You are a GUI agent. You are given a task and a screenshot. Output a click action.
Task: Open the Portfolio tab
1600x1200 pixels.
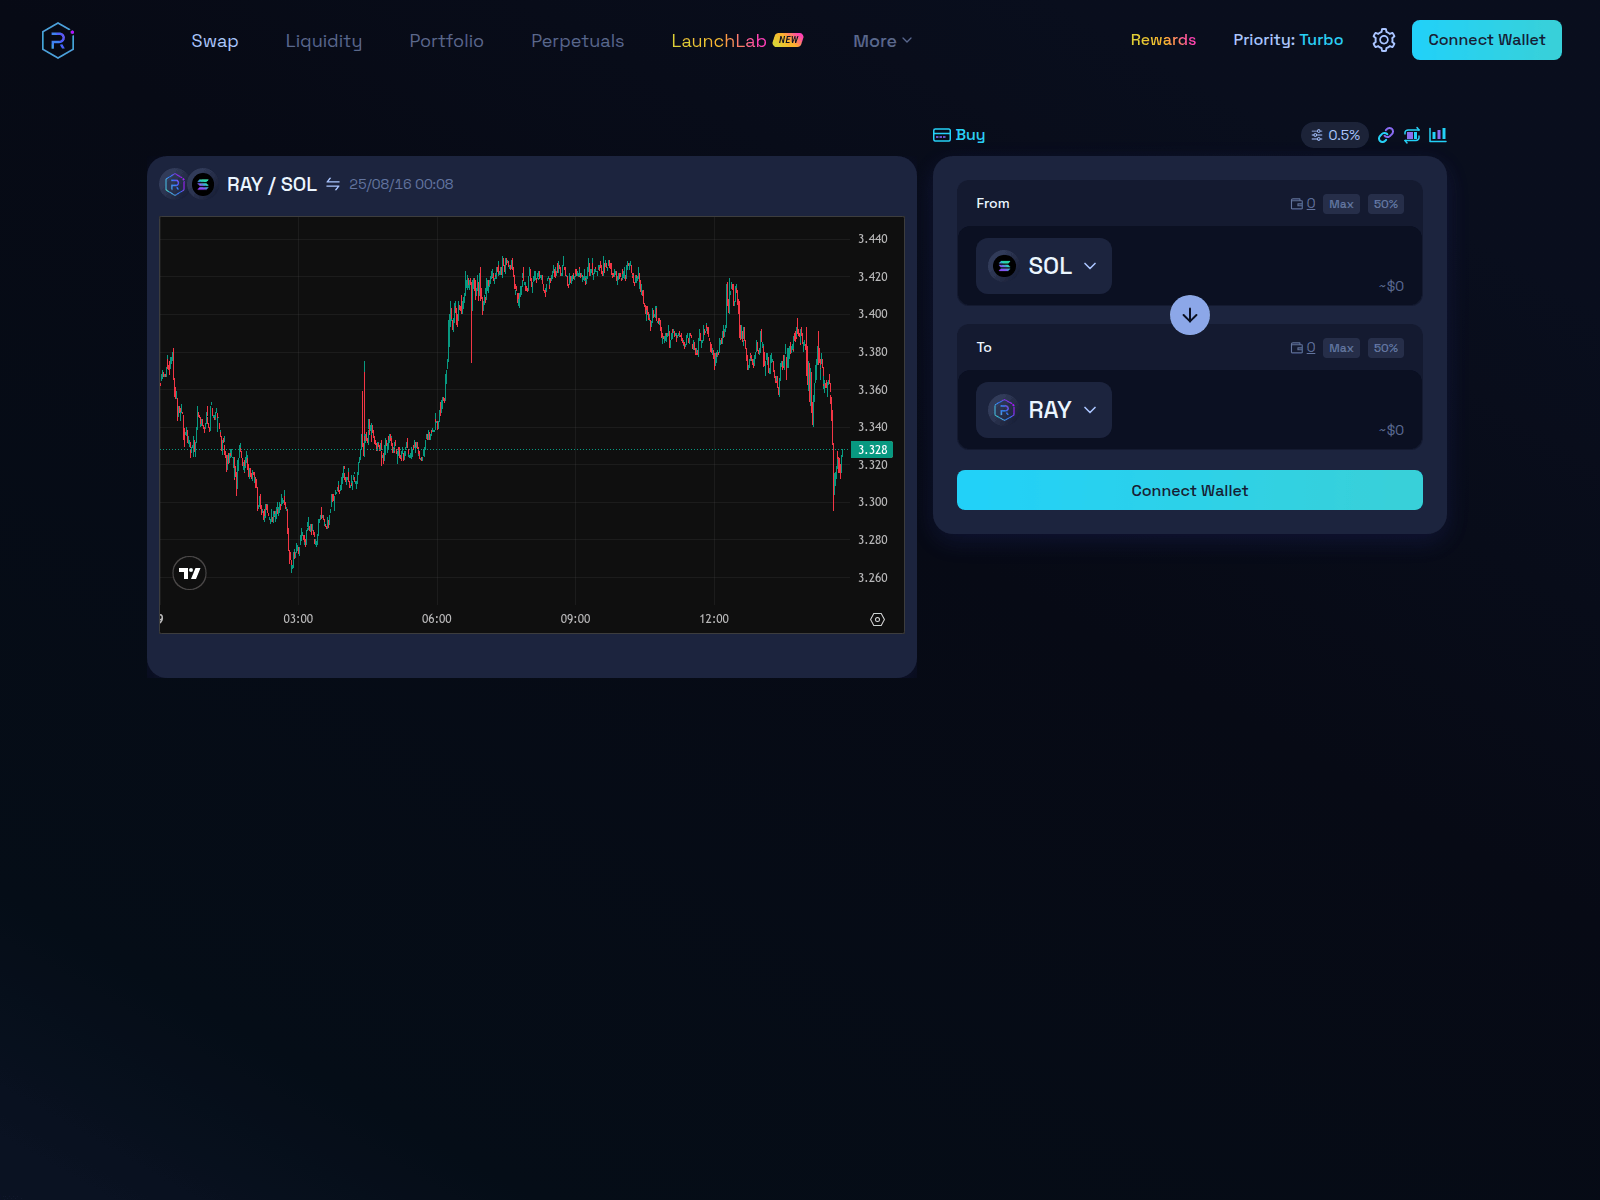coord(447,41)
